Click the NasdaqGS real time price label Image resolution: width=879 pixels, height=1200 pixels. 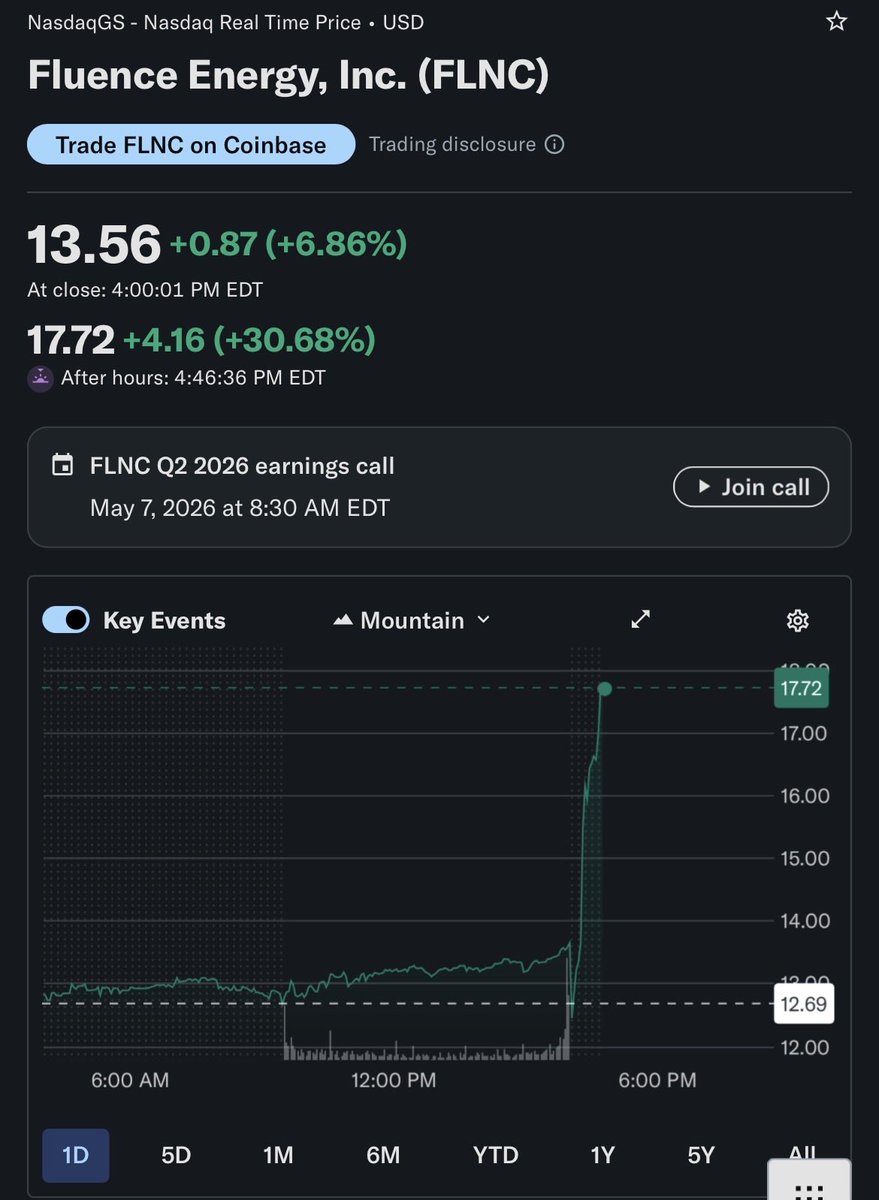click(x=225, y=21)
